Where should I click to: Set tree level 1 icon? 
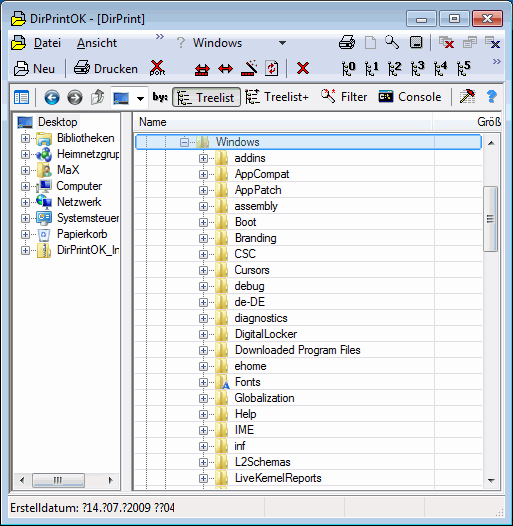coord(371,68)
